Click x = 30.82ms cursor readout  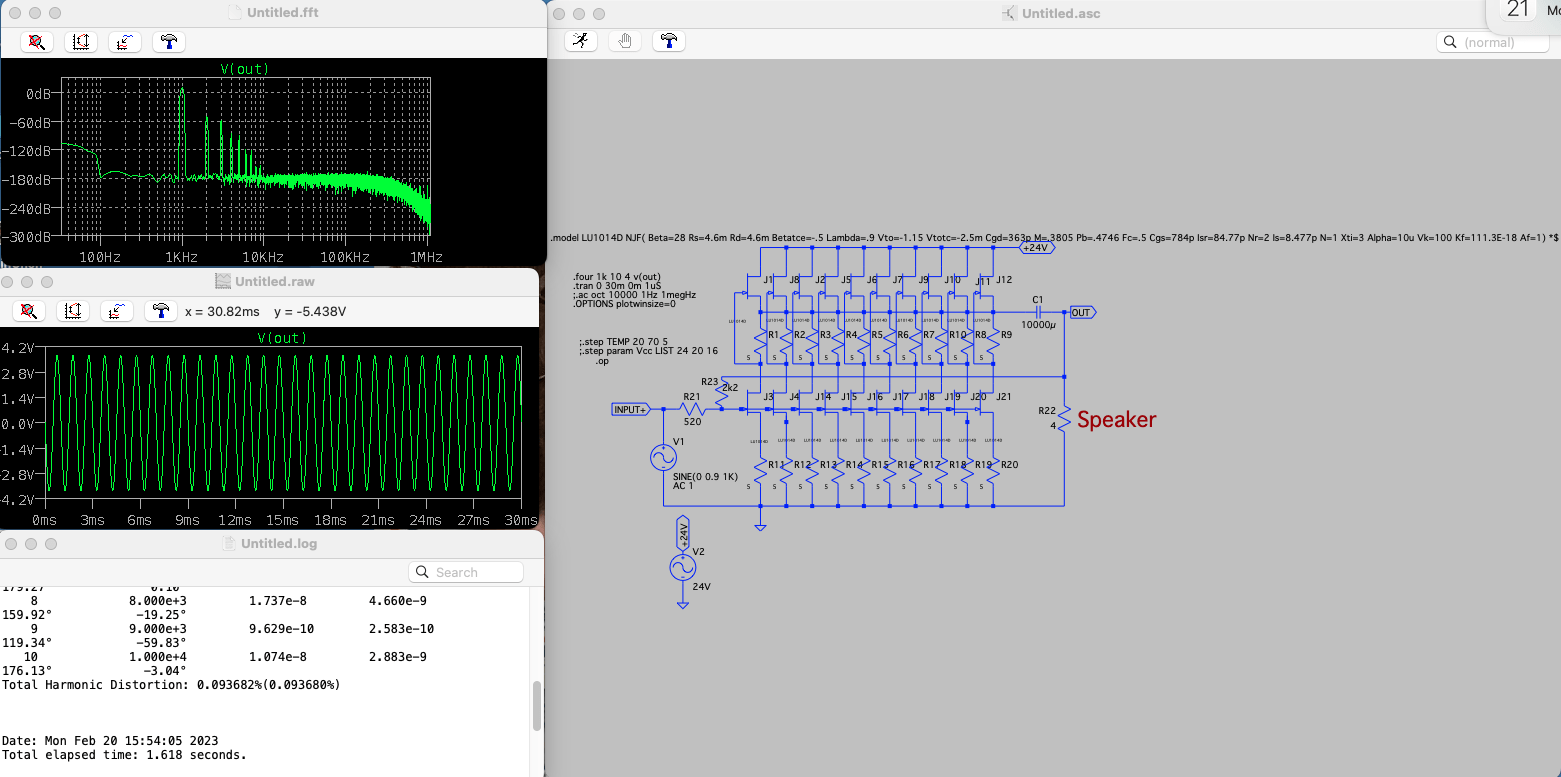pos(224,312)
